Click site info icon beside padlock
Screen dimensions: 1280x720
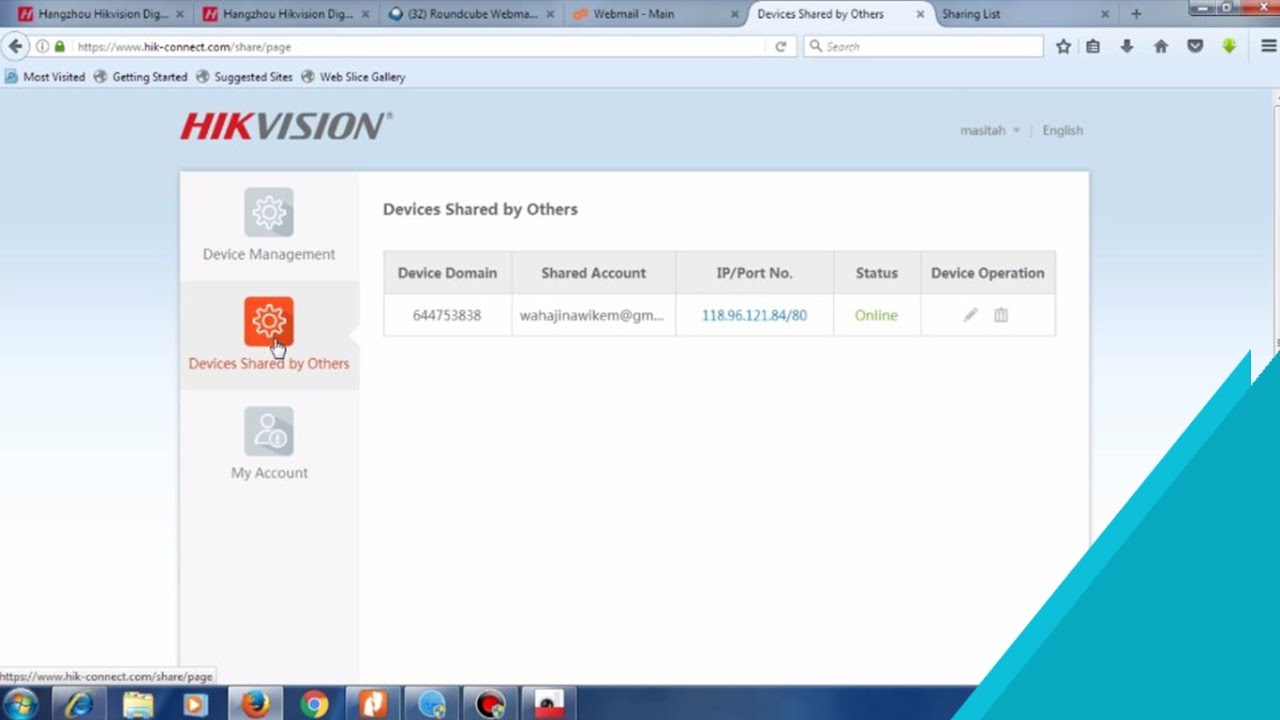pos(42,46)
